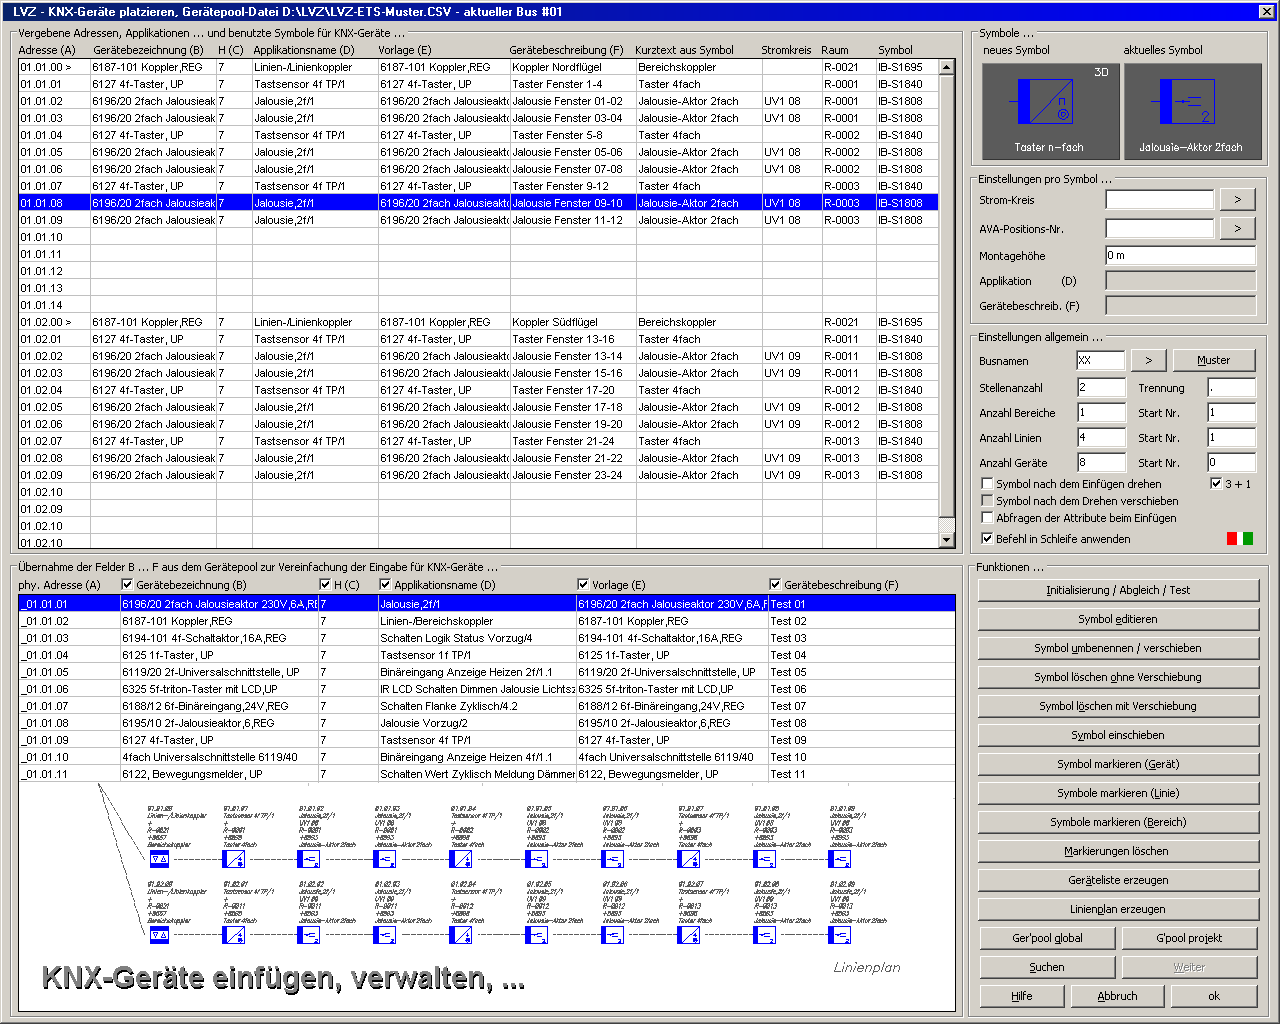Click the Anzahl Linien field
The width and height of the screenshot is (1280, 1024).
point(1100,437)
